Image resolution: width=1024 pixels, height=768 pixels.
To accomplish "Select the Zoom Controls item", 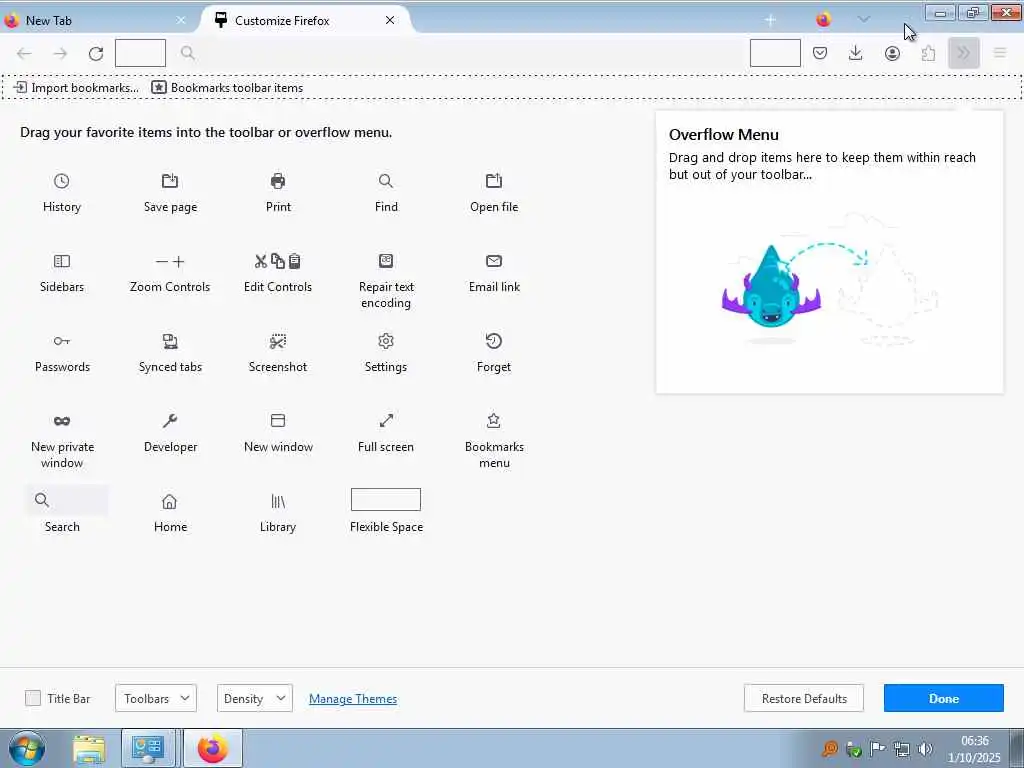I will [170, 273].
